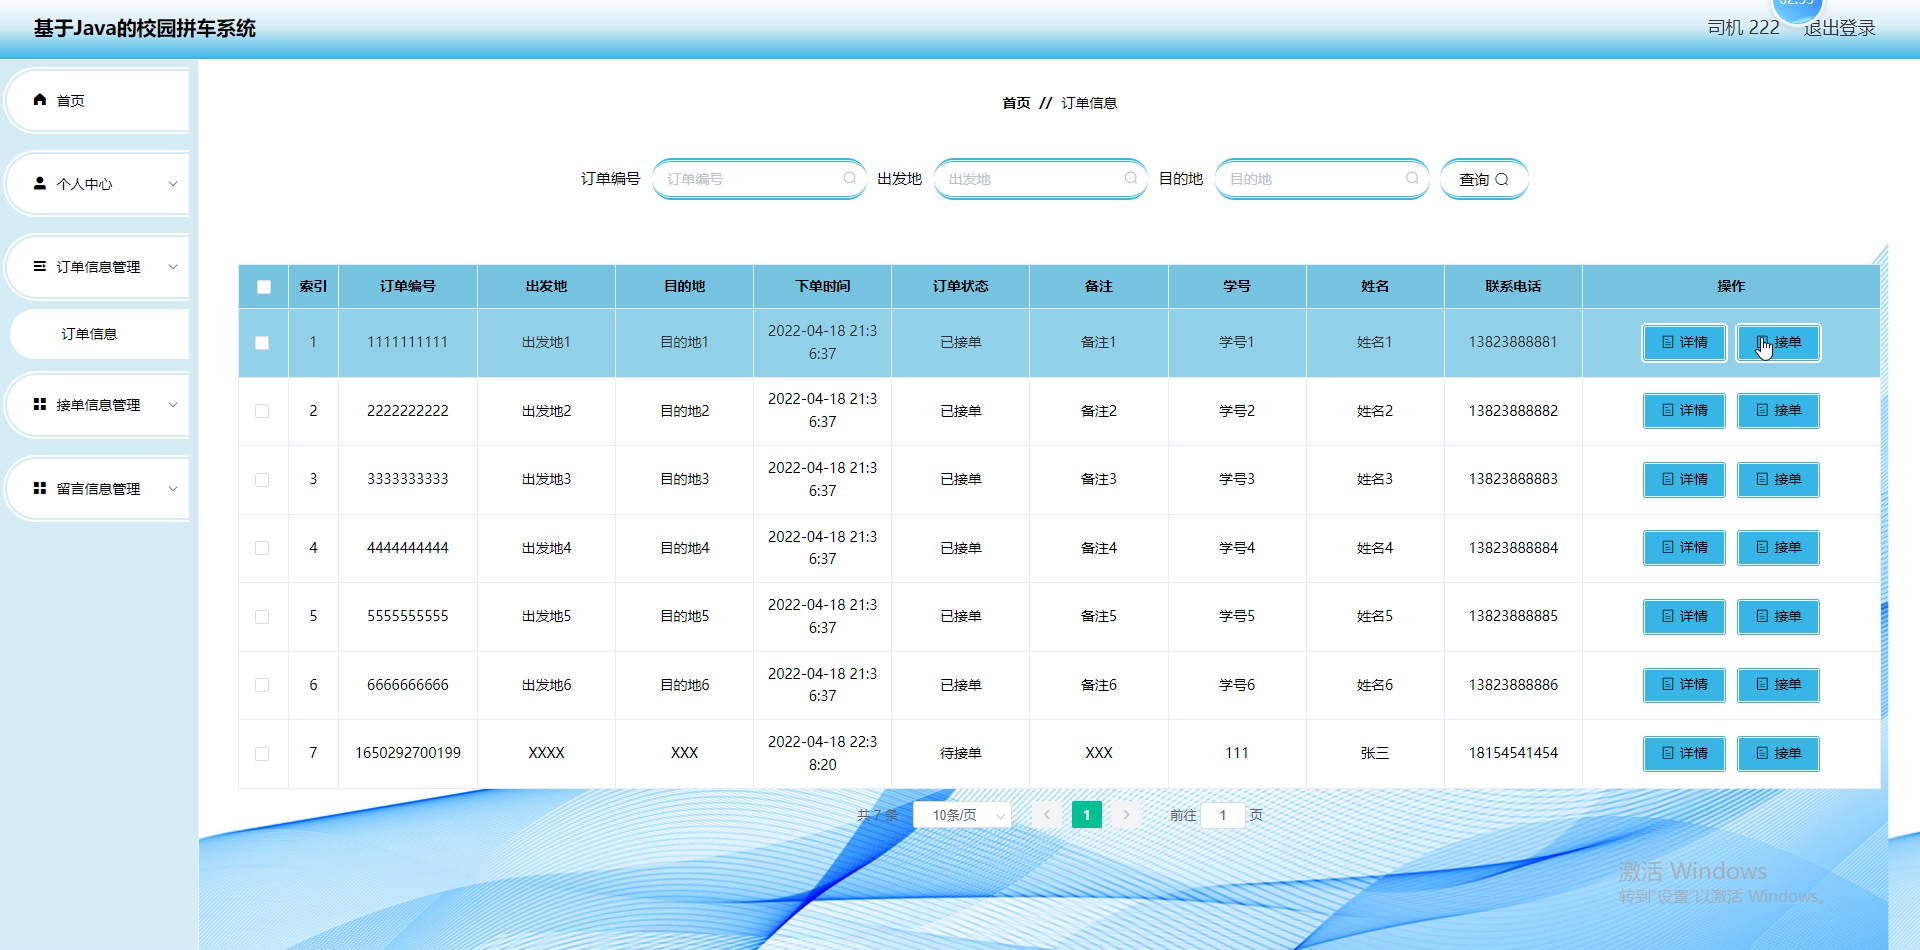Click the search icon inside 目的地 field
Image resolution: width=1920 pixels, height=950 pixels.
1412,178
